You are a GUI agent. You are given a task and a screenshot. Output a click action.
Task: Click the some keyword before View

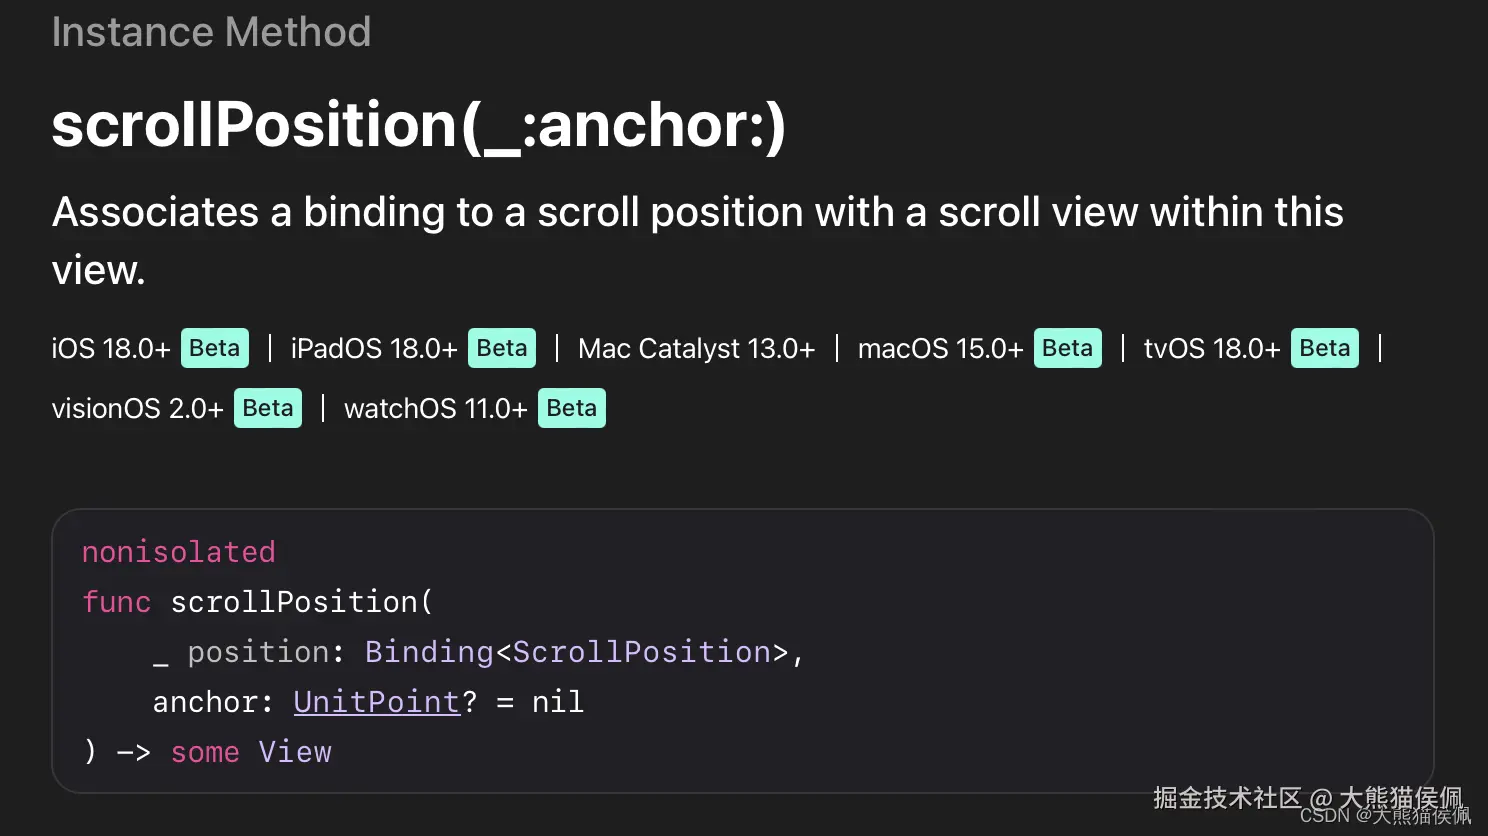click(205, 752)
